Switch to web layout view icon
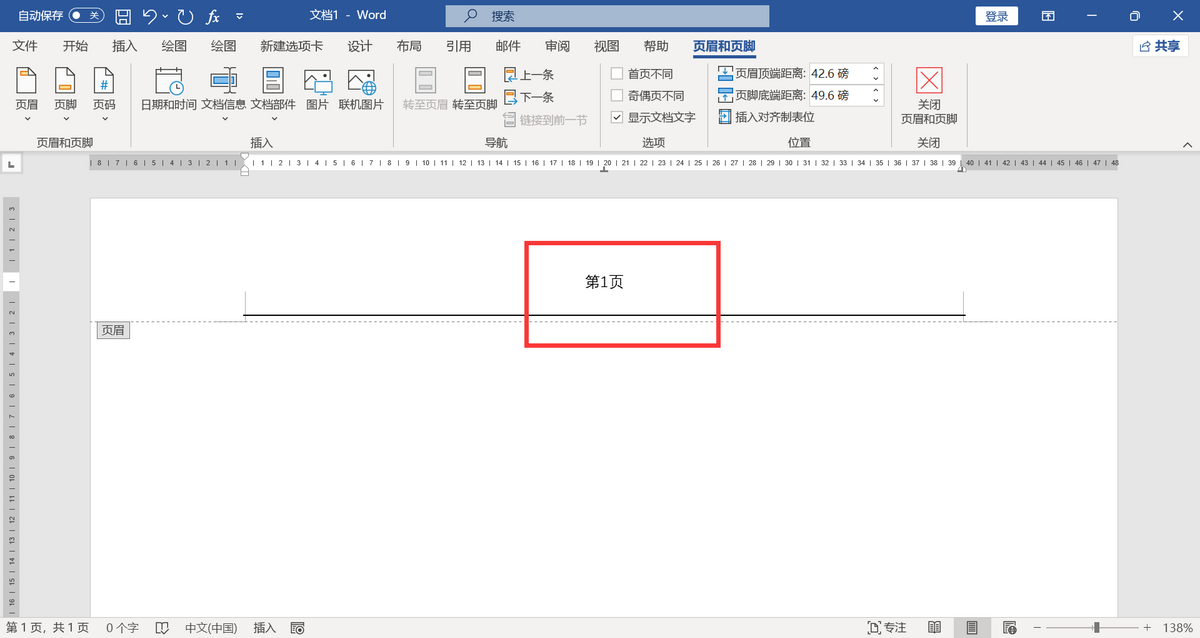This screenshot has width=1200, height=638. [1009, 628]
